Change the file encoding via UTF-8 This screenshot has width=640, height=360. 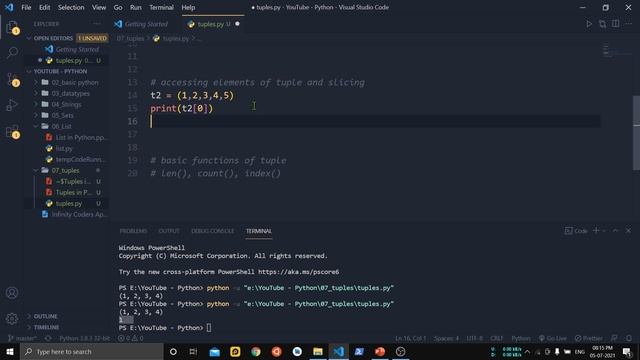pyautogui.click(x=474, y=338)
